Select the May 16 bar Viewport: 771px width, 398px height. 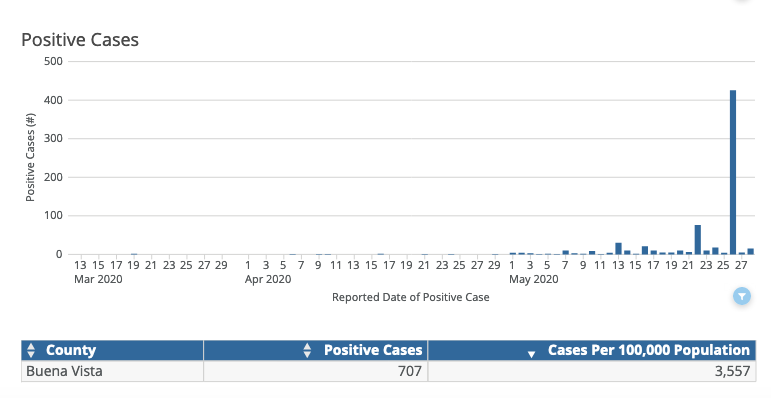(x=645, y=250)
